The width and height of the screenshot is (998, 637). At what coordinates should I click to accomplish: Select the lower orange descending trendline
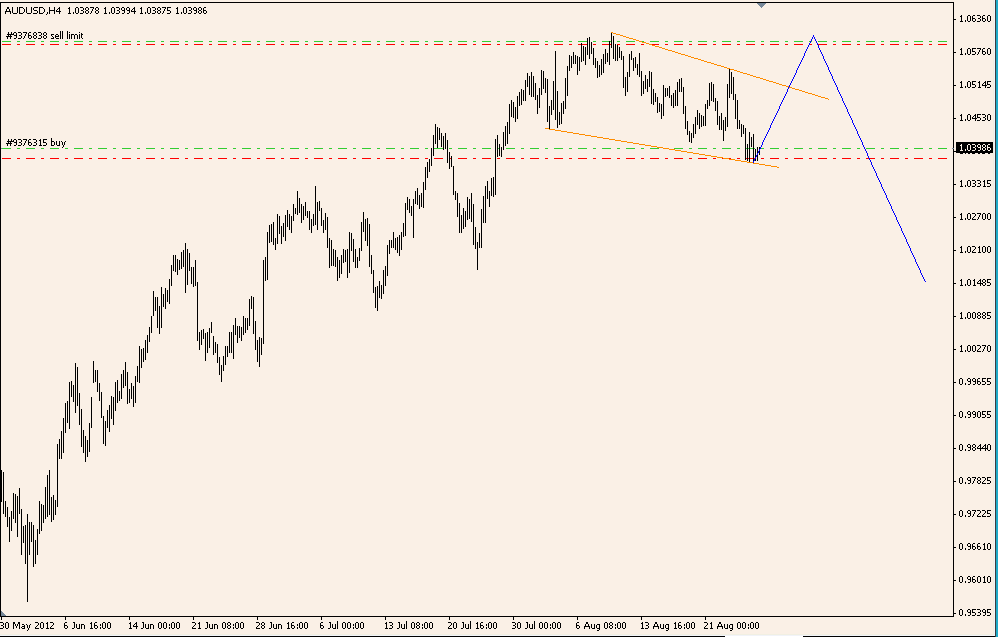tap(662, 148)
